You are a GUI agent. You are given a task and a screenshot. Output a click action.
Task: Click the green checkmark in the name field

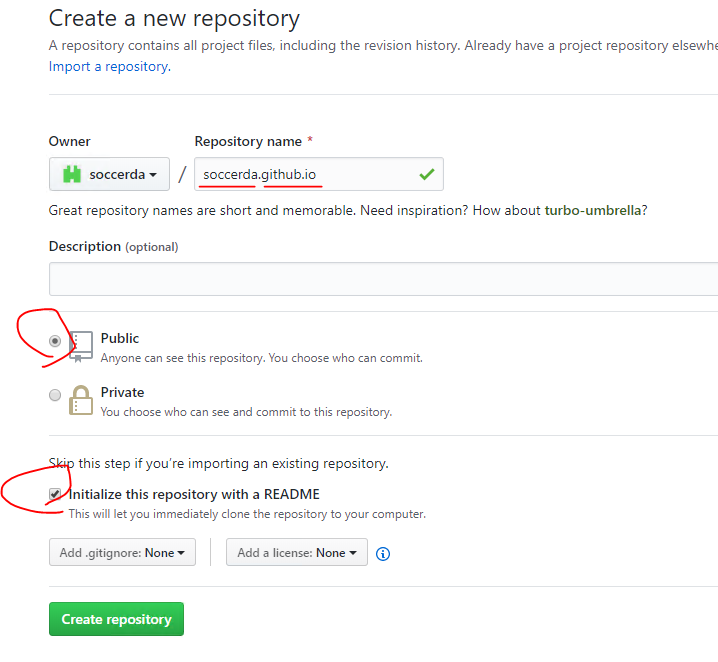[427, 174]
